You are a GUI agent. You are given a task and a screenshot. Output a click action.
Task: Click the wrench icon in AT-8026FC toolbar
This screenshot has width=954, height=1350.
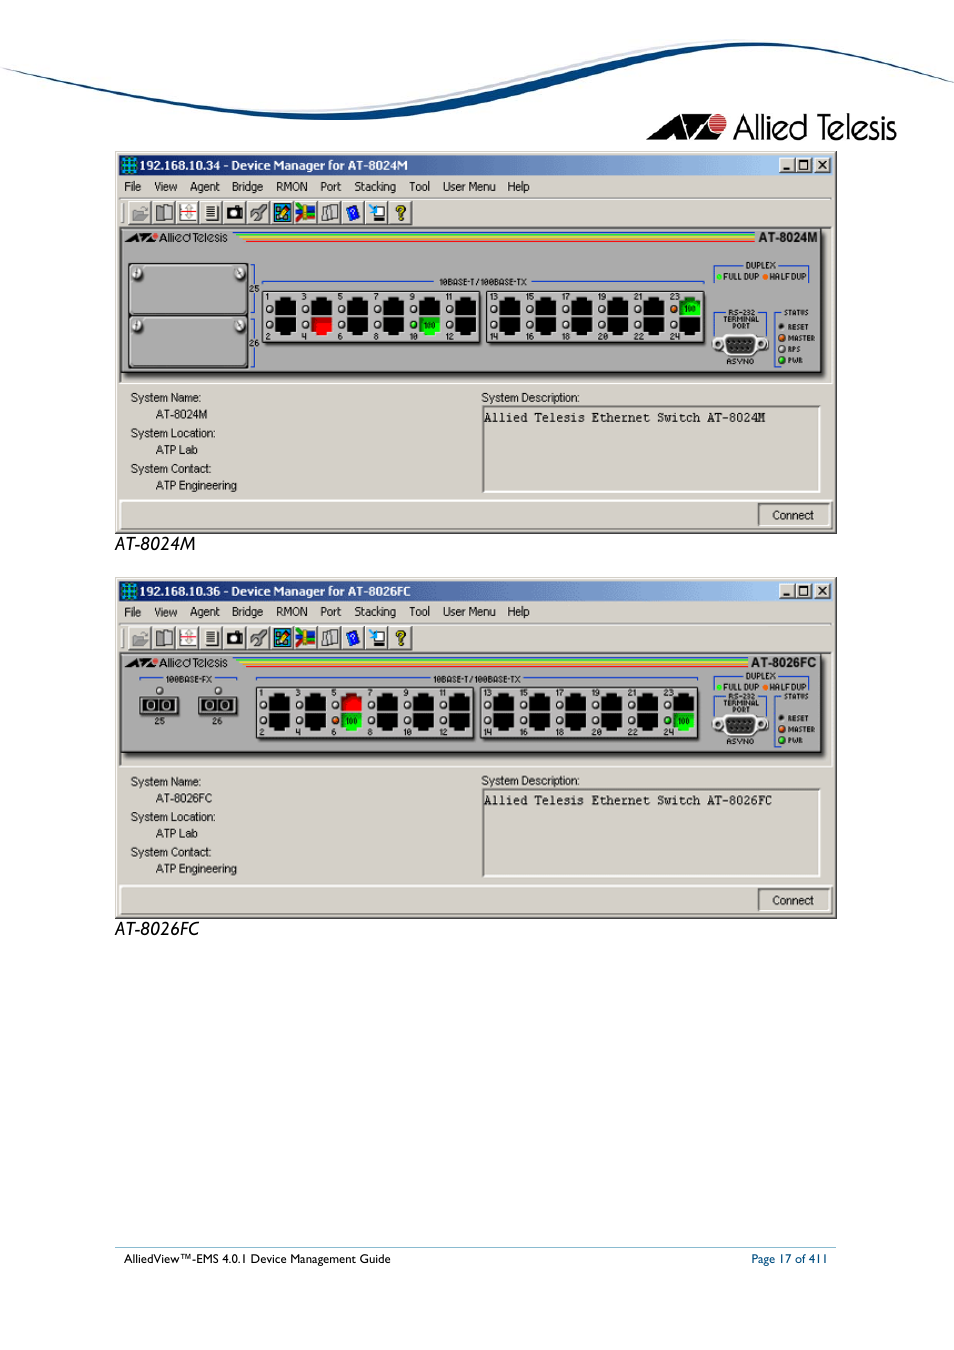pyautogui.click(x=259, y=638)
